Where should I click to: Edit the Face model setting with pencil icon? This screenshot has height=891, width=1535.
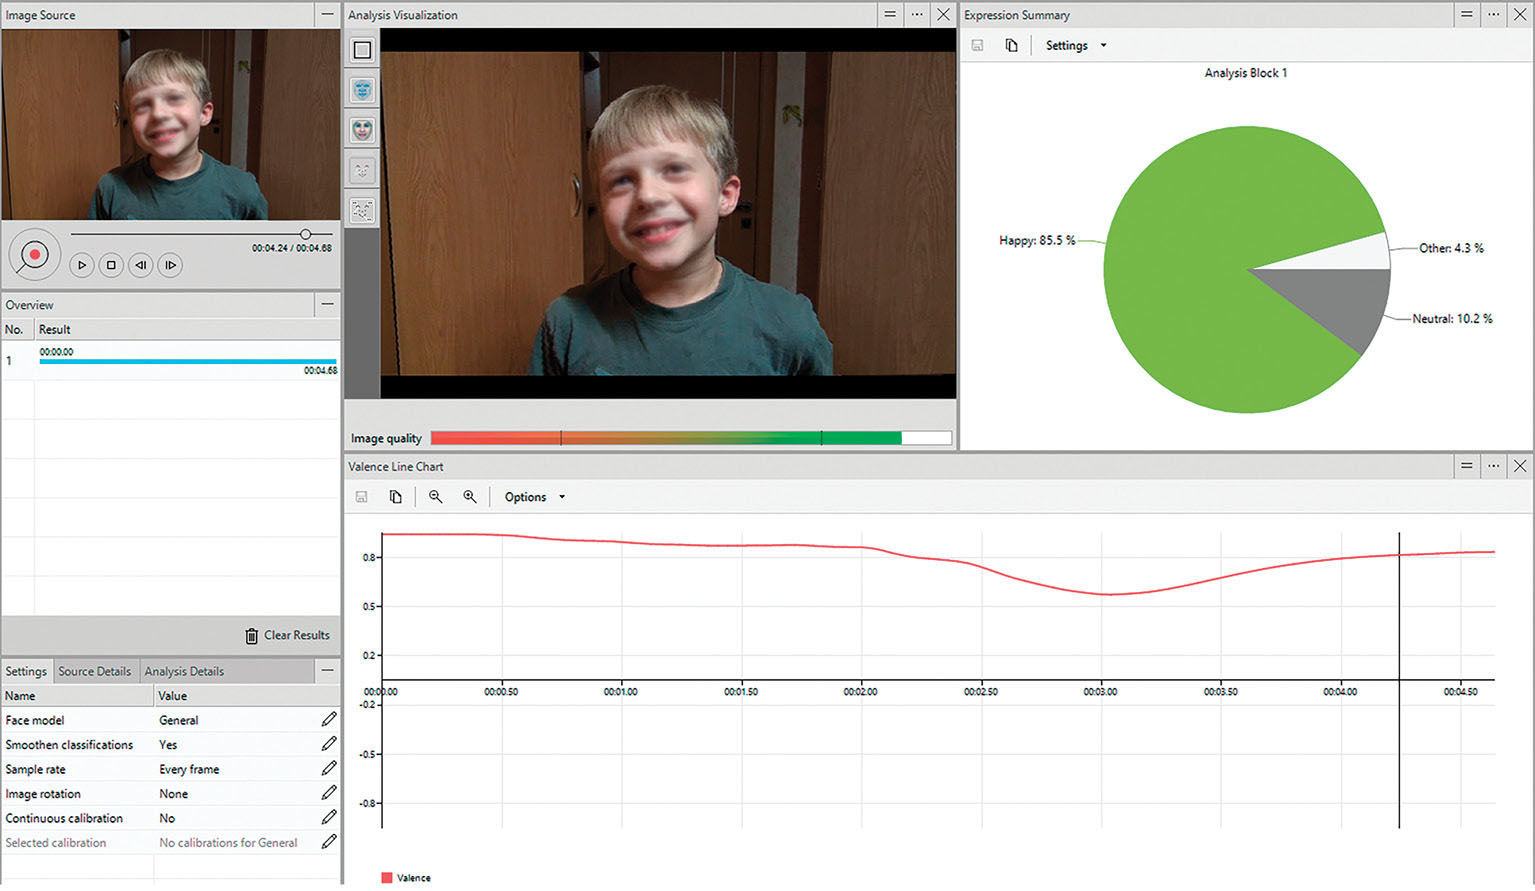tap(329, 720)
